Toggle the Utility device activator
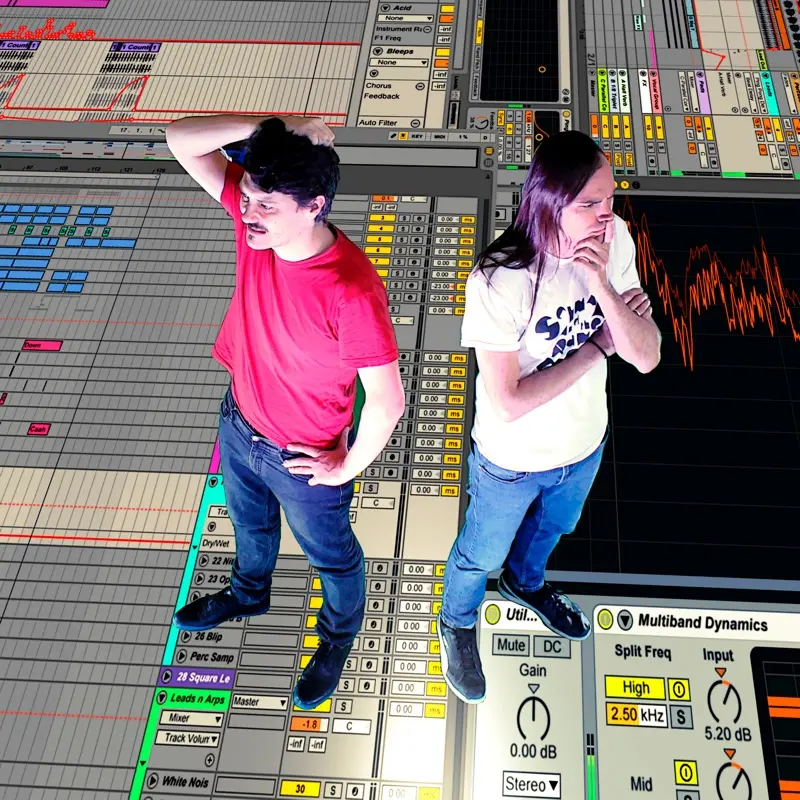This screenshot has width=800, height=800. [492, 615]
